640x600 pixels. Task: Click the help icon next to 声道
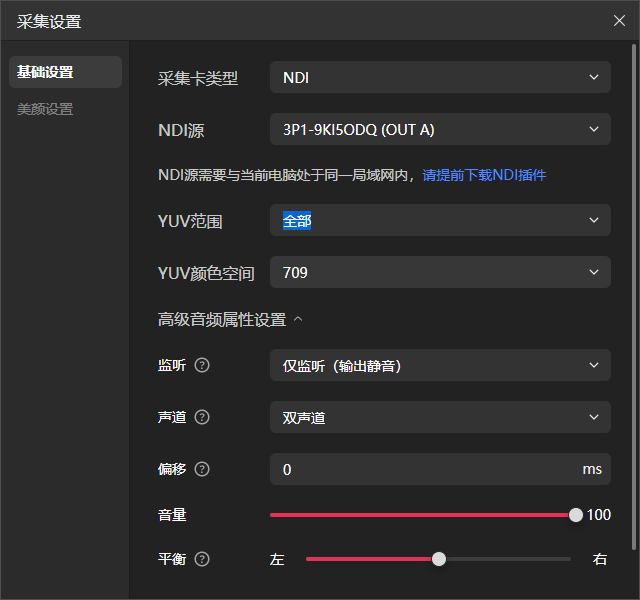point(202,417)
